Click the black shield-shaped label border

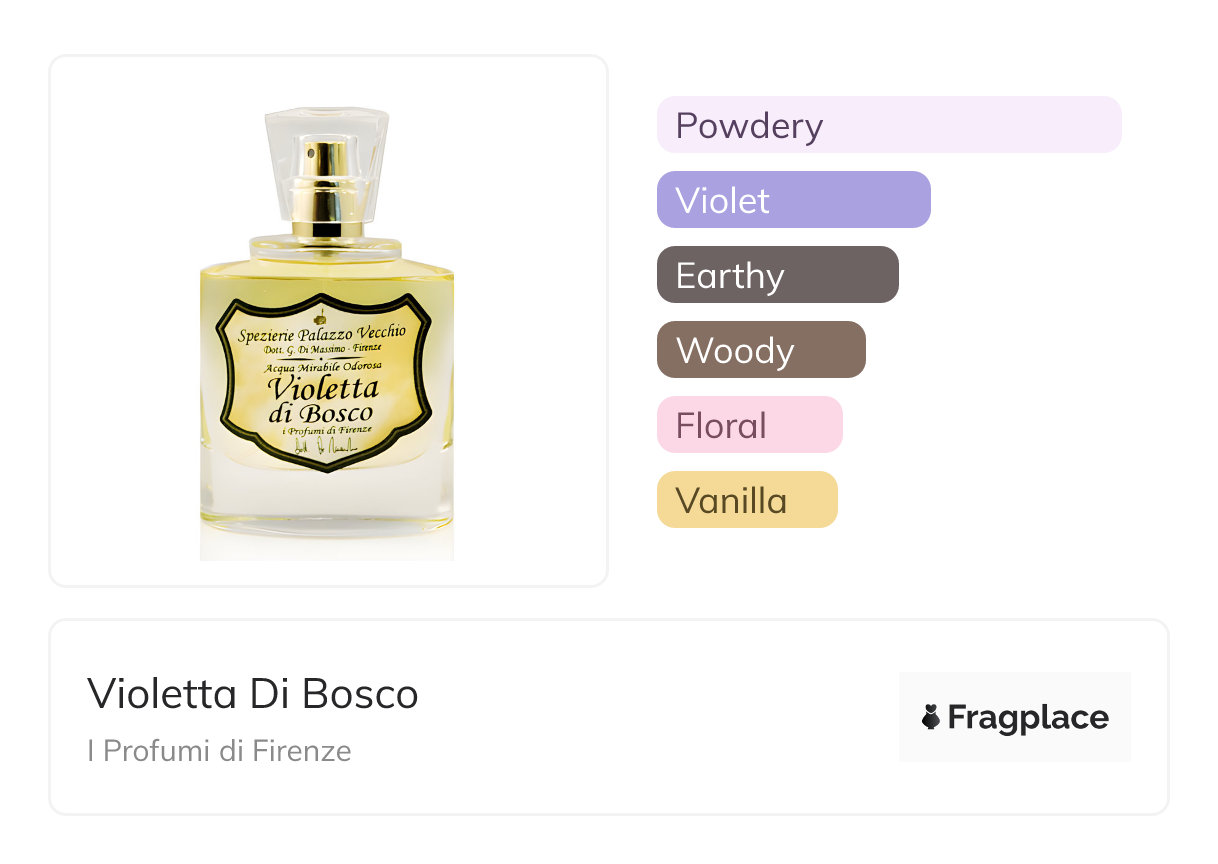click(x=222, y=372)
